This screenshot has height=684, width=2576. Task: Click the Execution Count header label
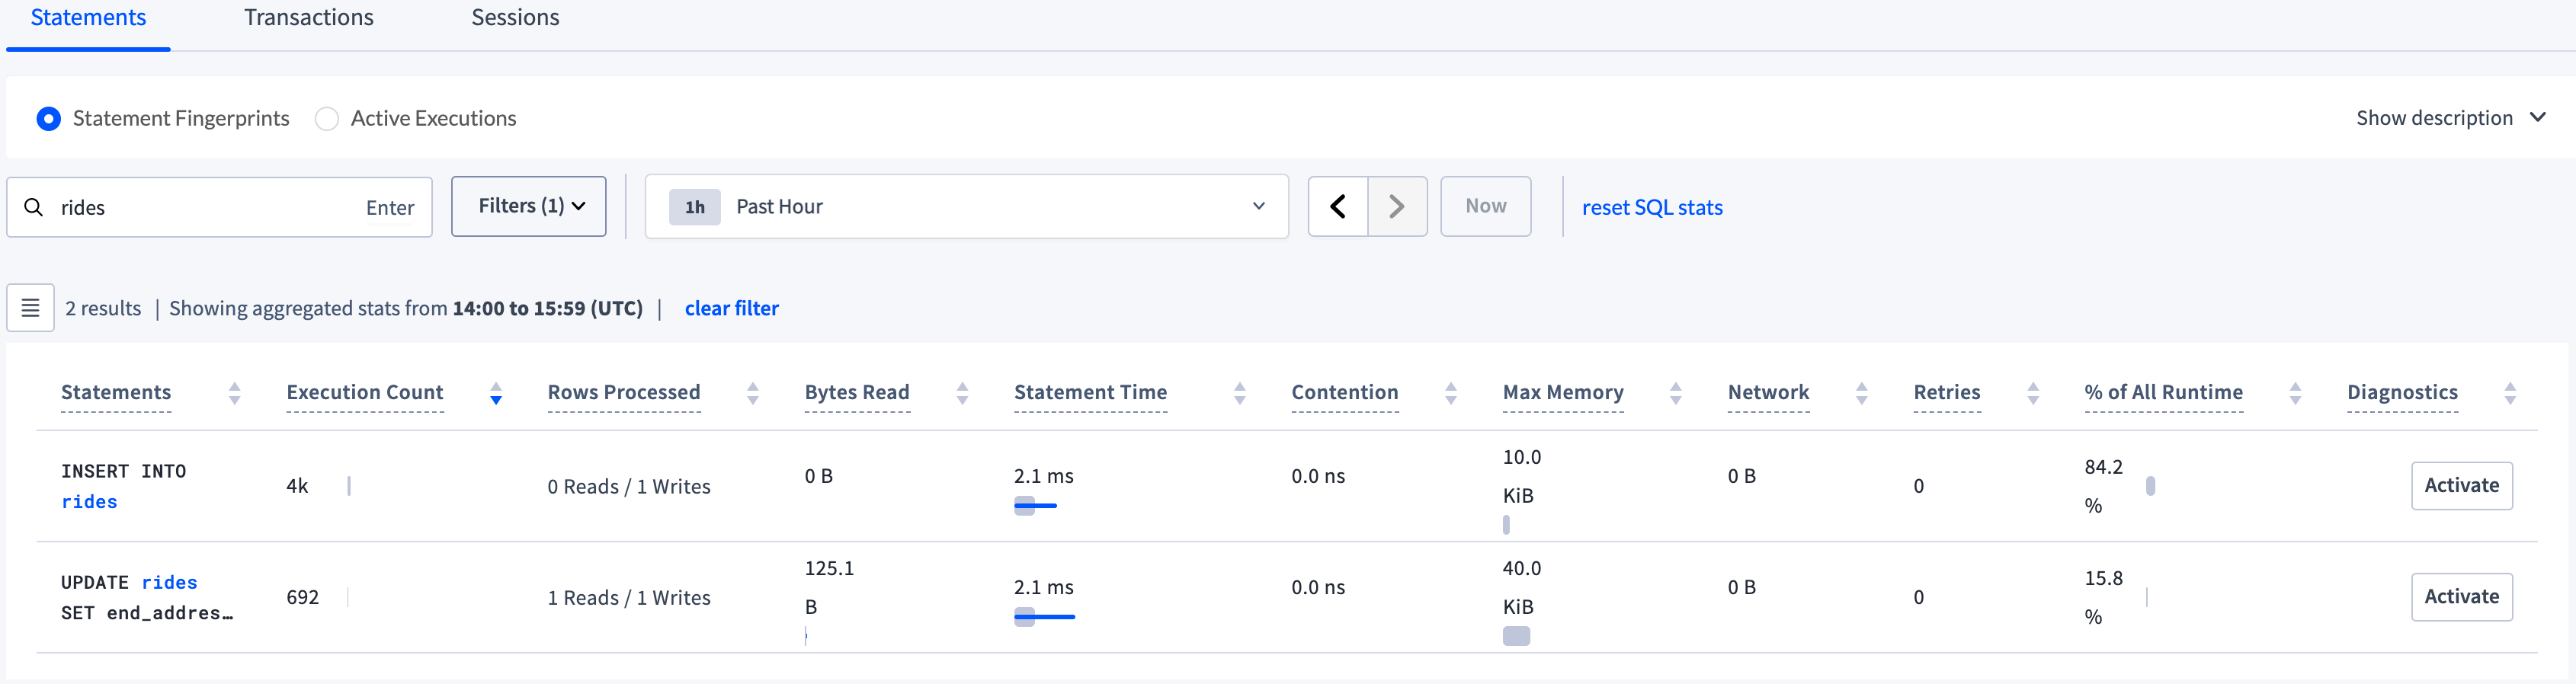pyautogui.click(x=364, y=393)
